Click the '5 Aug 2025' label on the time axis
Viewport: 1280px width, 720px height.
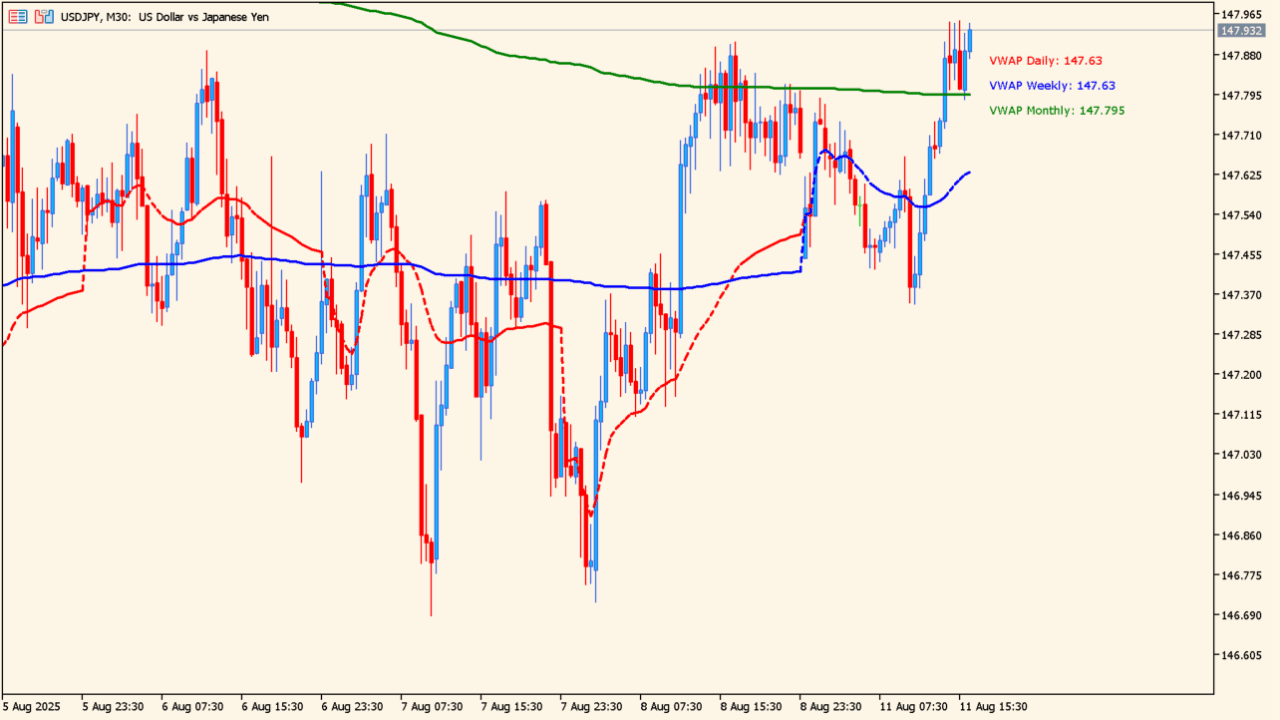click(x=32, y=705)
